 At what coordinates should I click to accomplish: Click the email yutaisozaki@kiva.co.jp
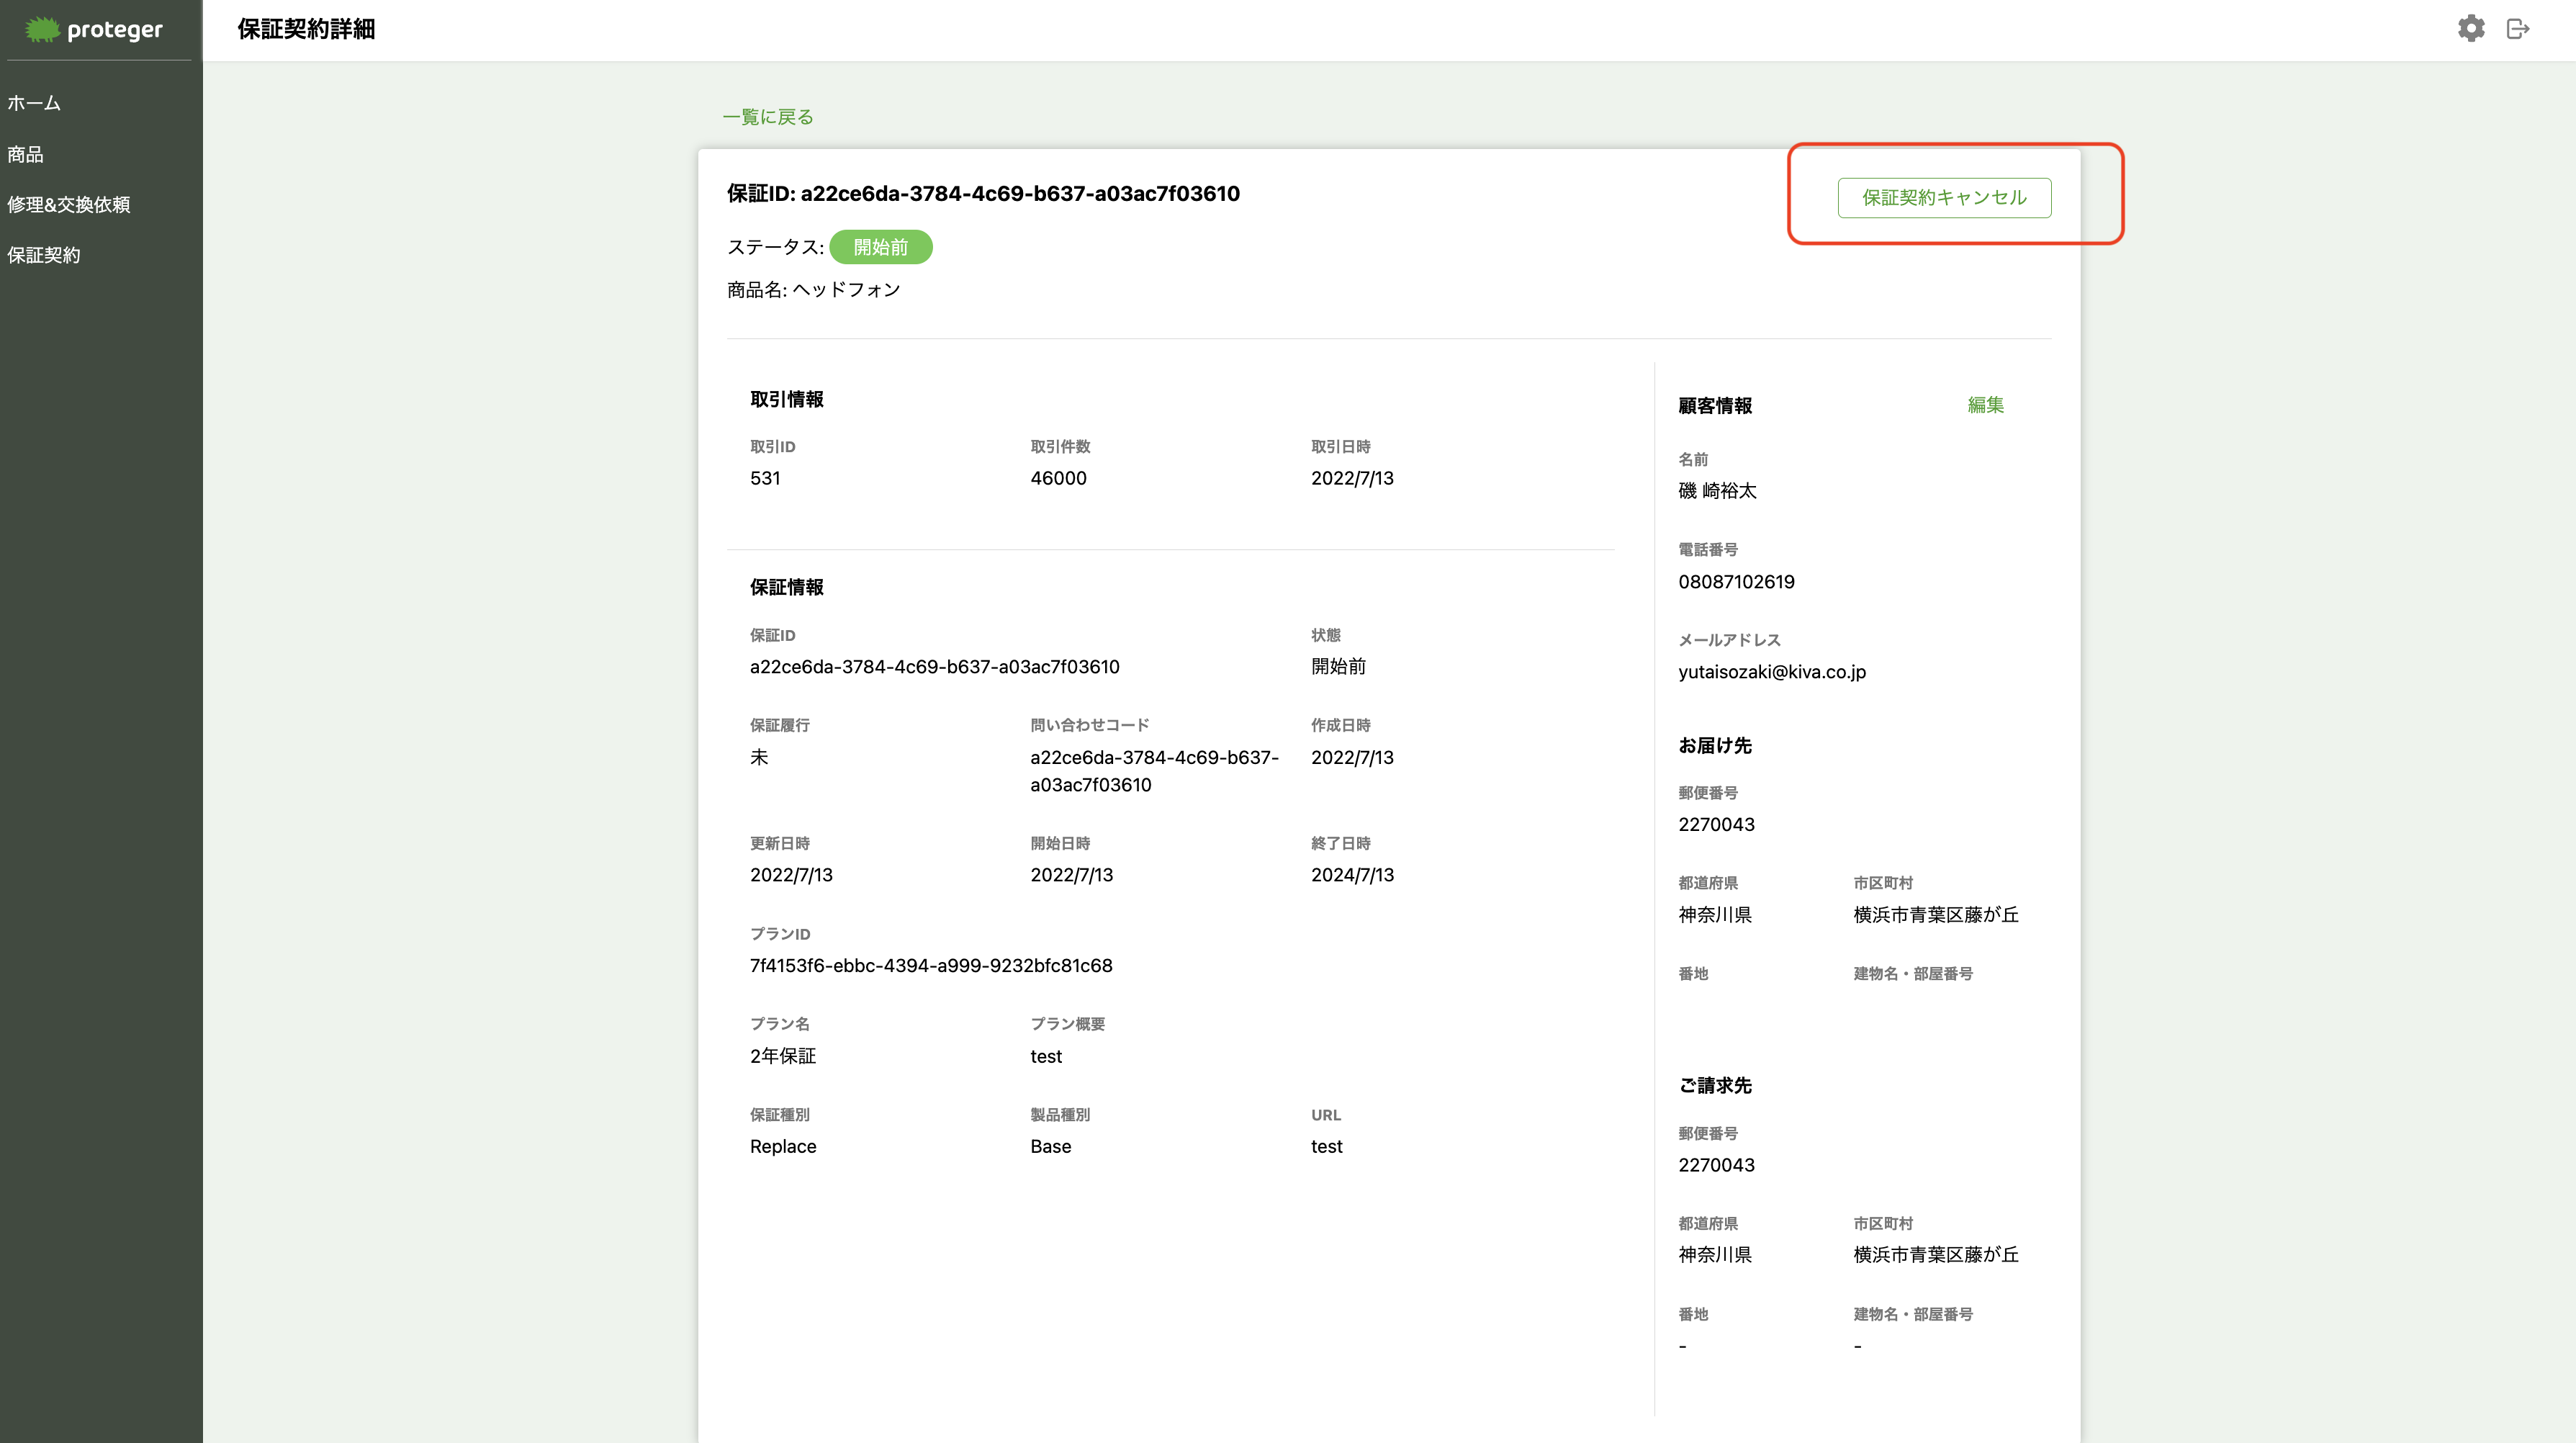[x=1771, y=672]
